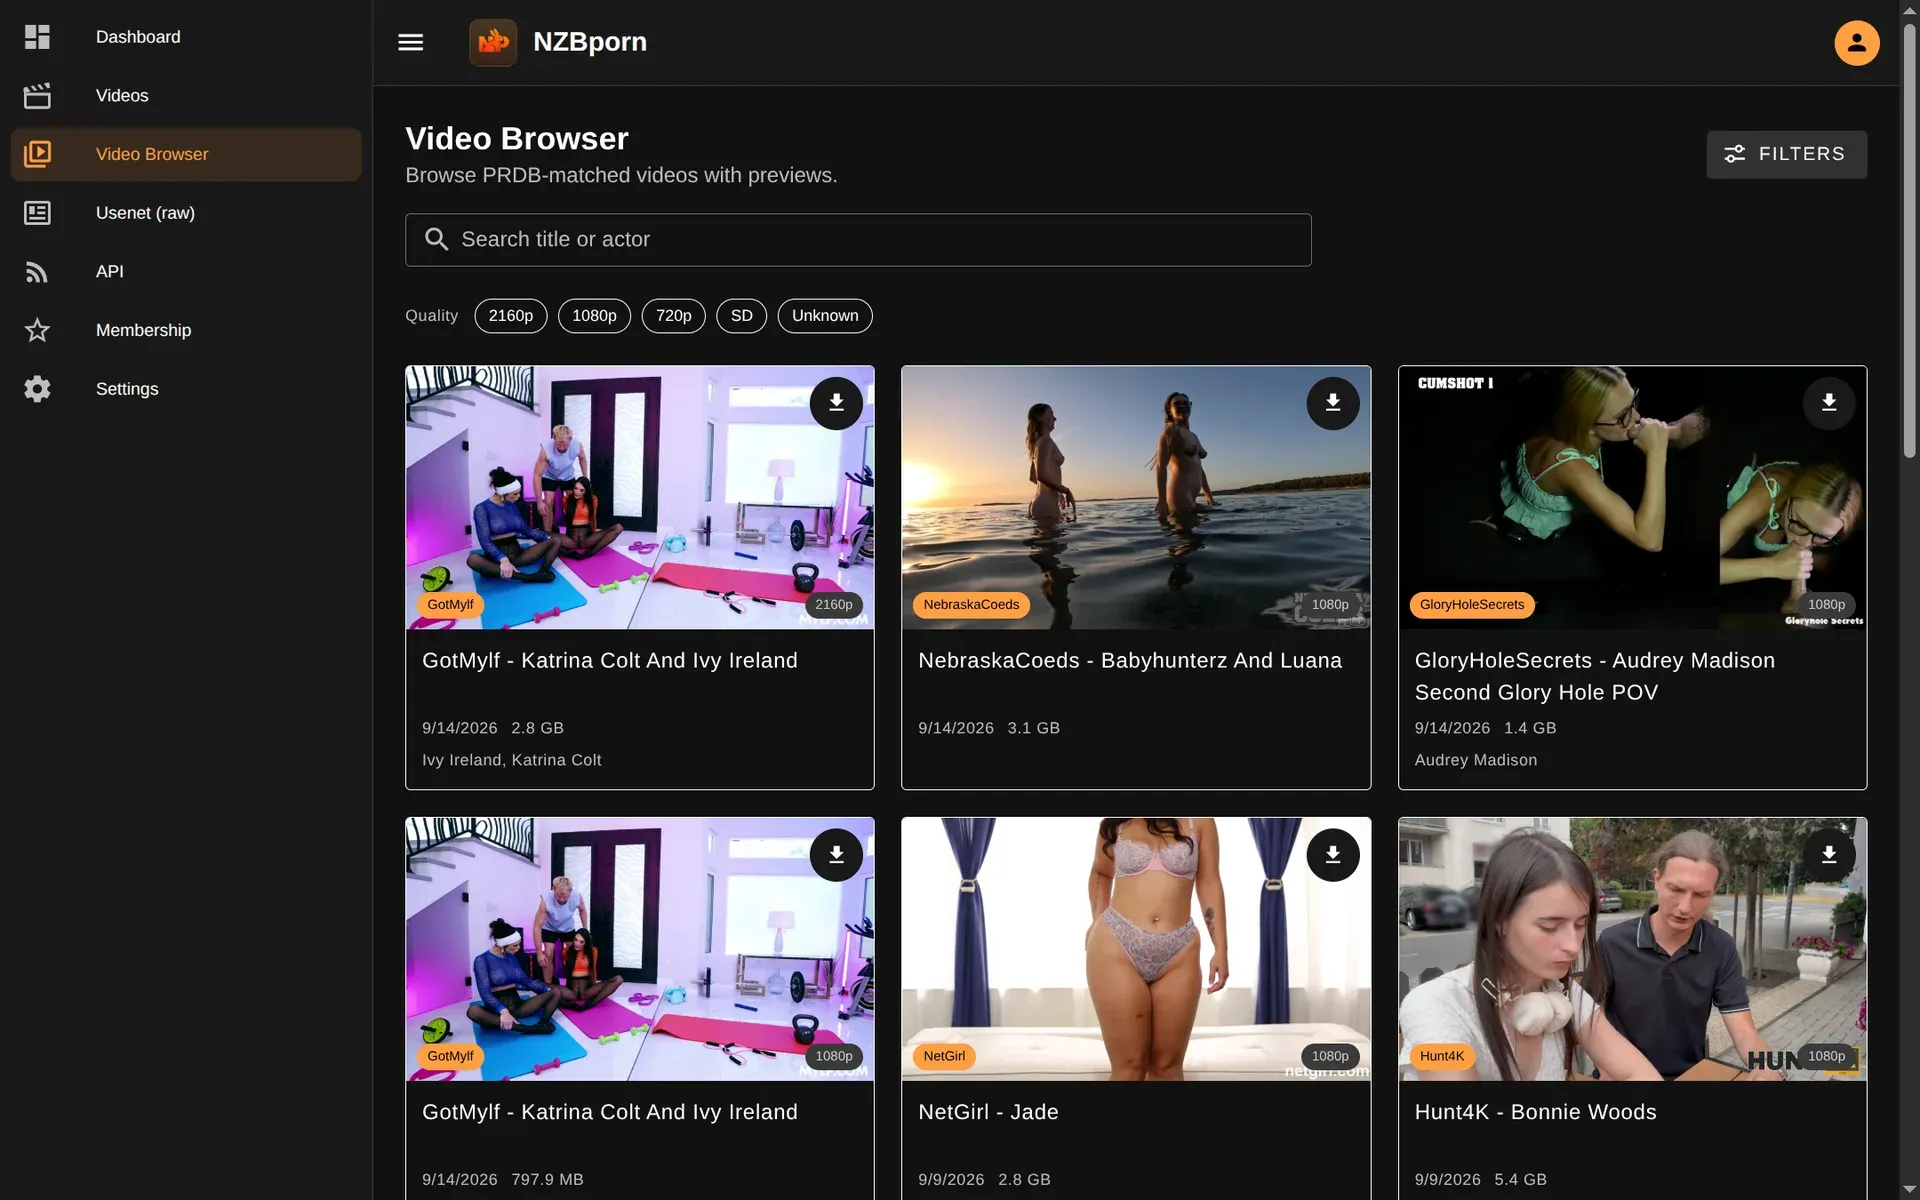Click the search magnifier icon
1920x1200 pixels.
coord(437,239)
